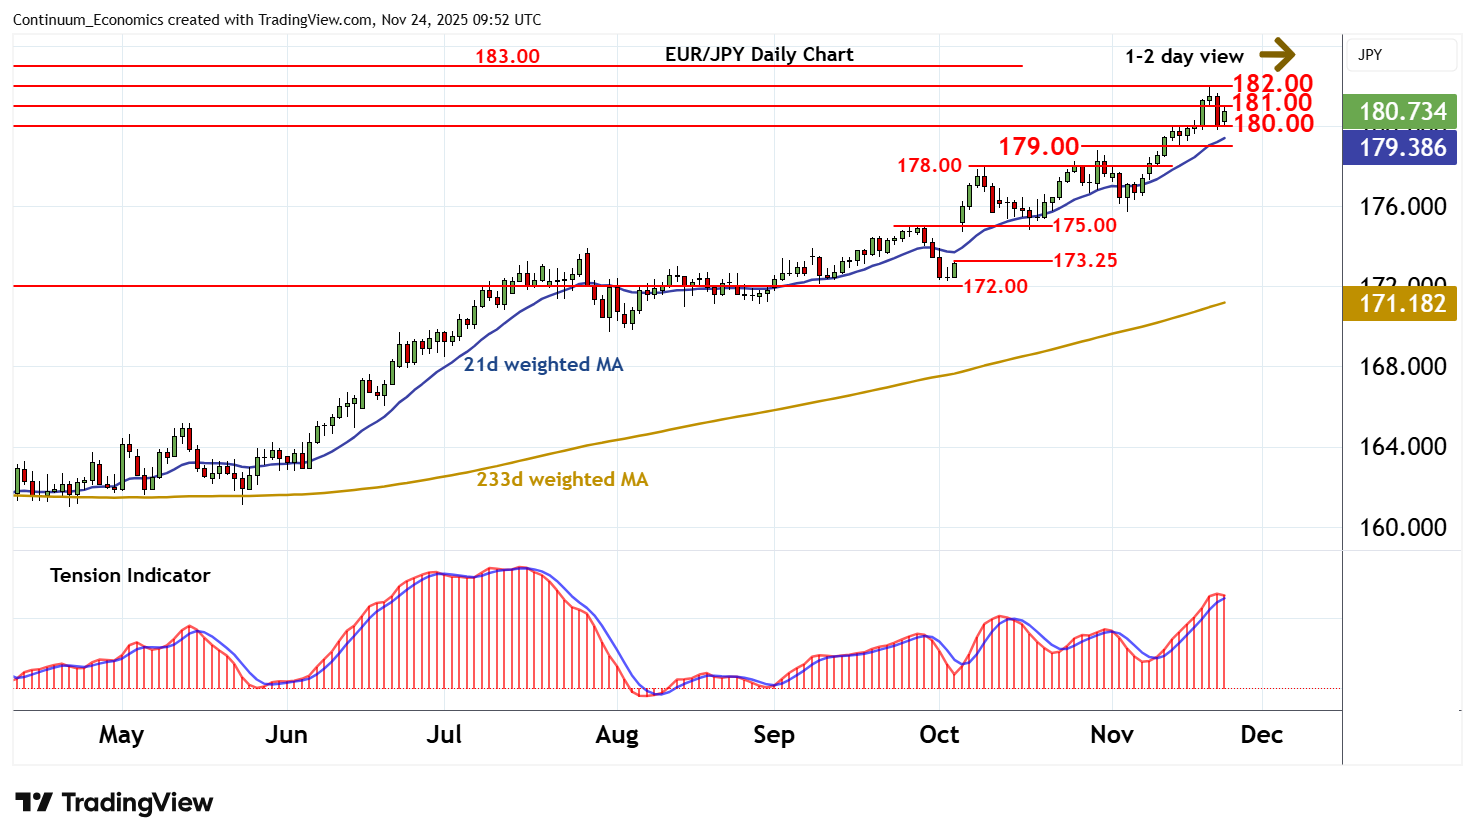The height and width of the screenshot is (840, 1475).
Task: Select the 179.00 support level label
Action: pyautogui.click(x=1038, y=146)
